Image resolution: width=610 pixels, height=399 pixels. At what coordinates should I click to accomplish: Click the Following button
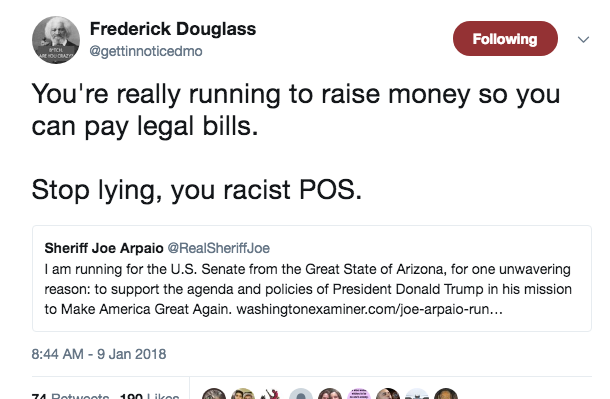505,38
